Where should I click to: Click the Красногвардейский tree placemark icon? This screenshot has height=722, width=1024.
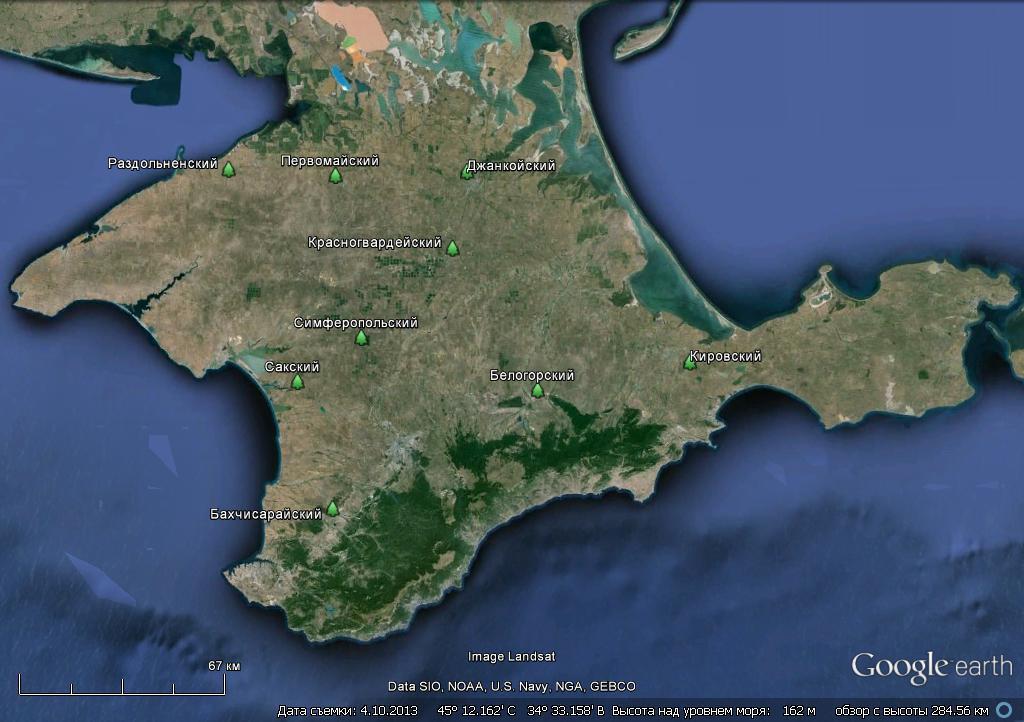(x=452, y=248)
